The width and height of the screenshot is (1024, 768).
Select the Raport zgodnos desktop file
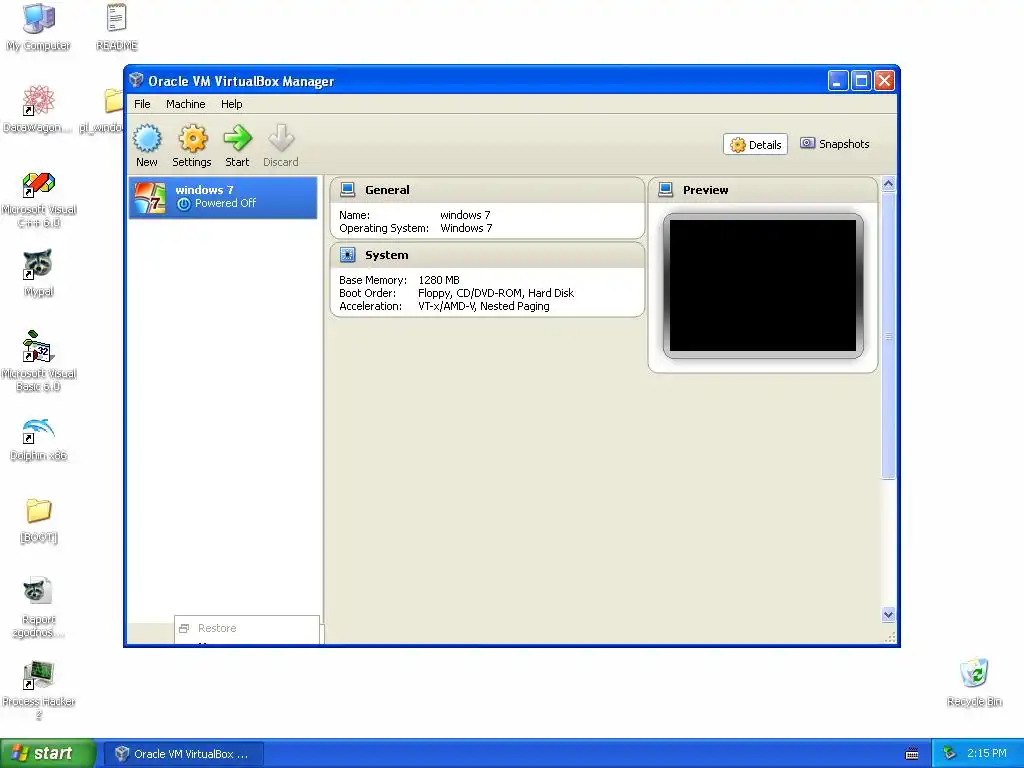[x=39, y=608]
